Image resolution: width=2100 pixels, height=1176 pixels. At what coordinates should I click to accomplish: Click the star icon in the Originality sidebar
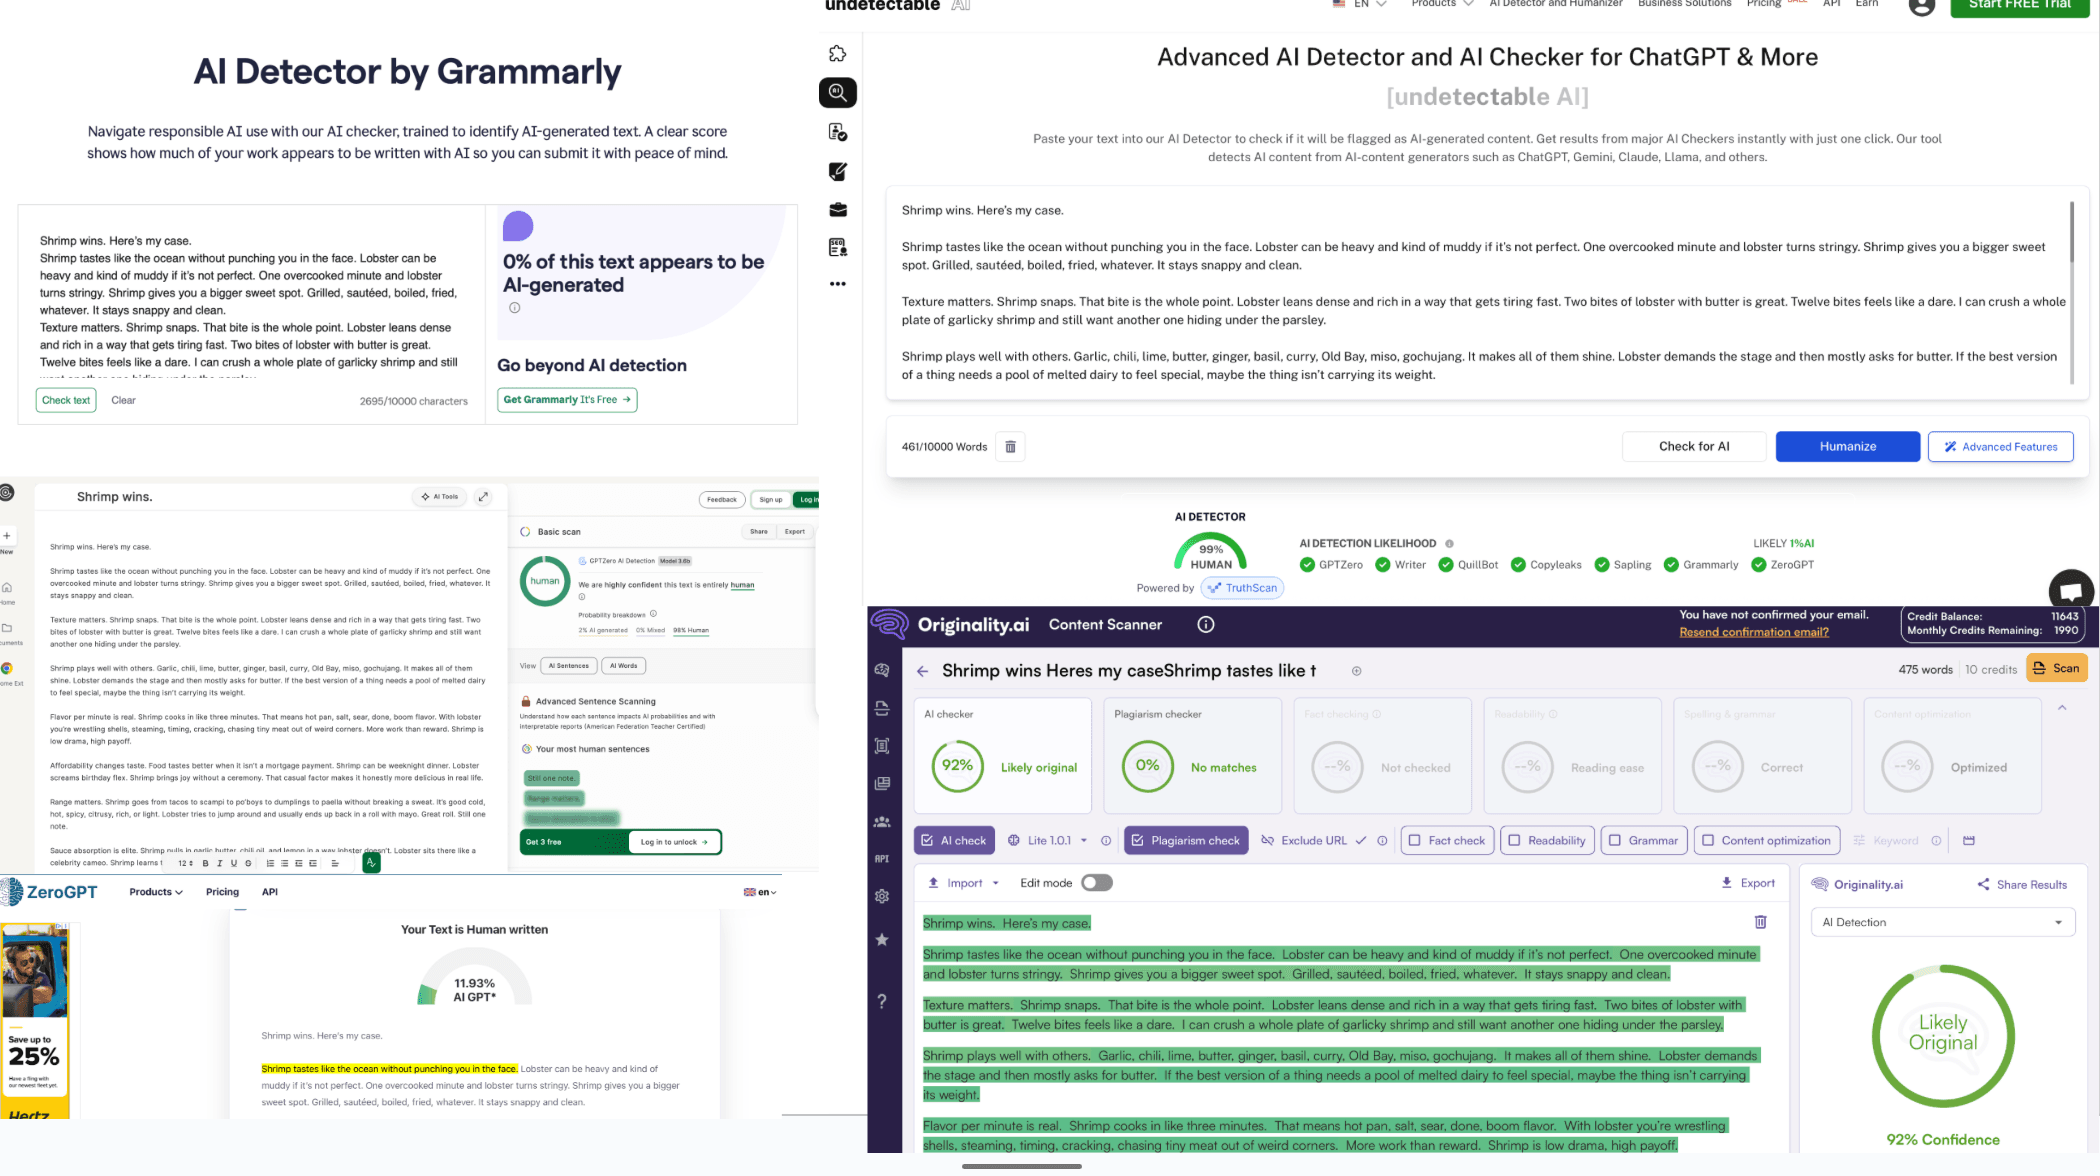click(882, 940)
